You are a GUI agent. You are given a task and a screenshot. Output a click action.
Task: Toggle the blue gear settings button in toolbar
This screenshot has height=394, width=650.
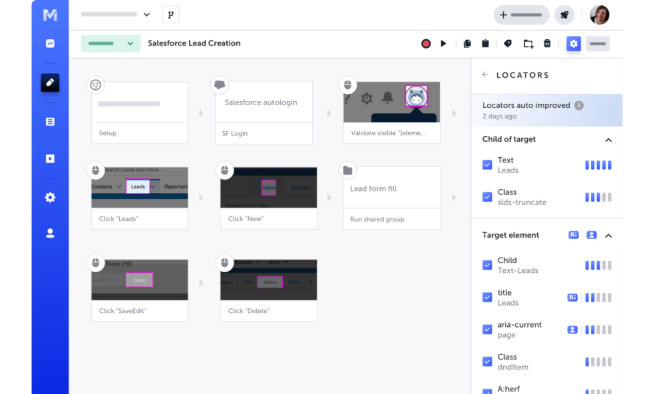tap(574, 44)
